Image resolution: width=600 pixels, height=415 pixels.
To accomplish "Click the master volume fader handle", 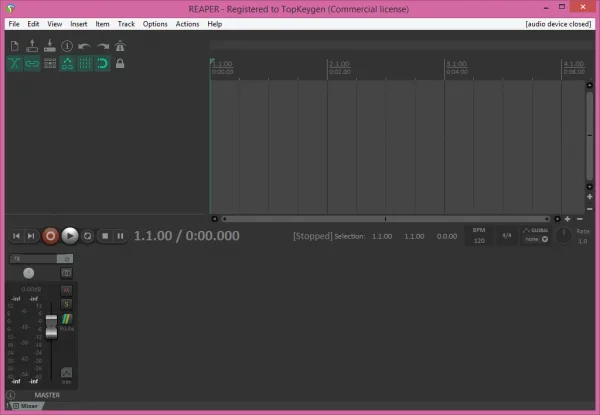I will [x=51, y=327].
